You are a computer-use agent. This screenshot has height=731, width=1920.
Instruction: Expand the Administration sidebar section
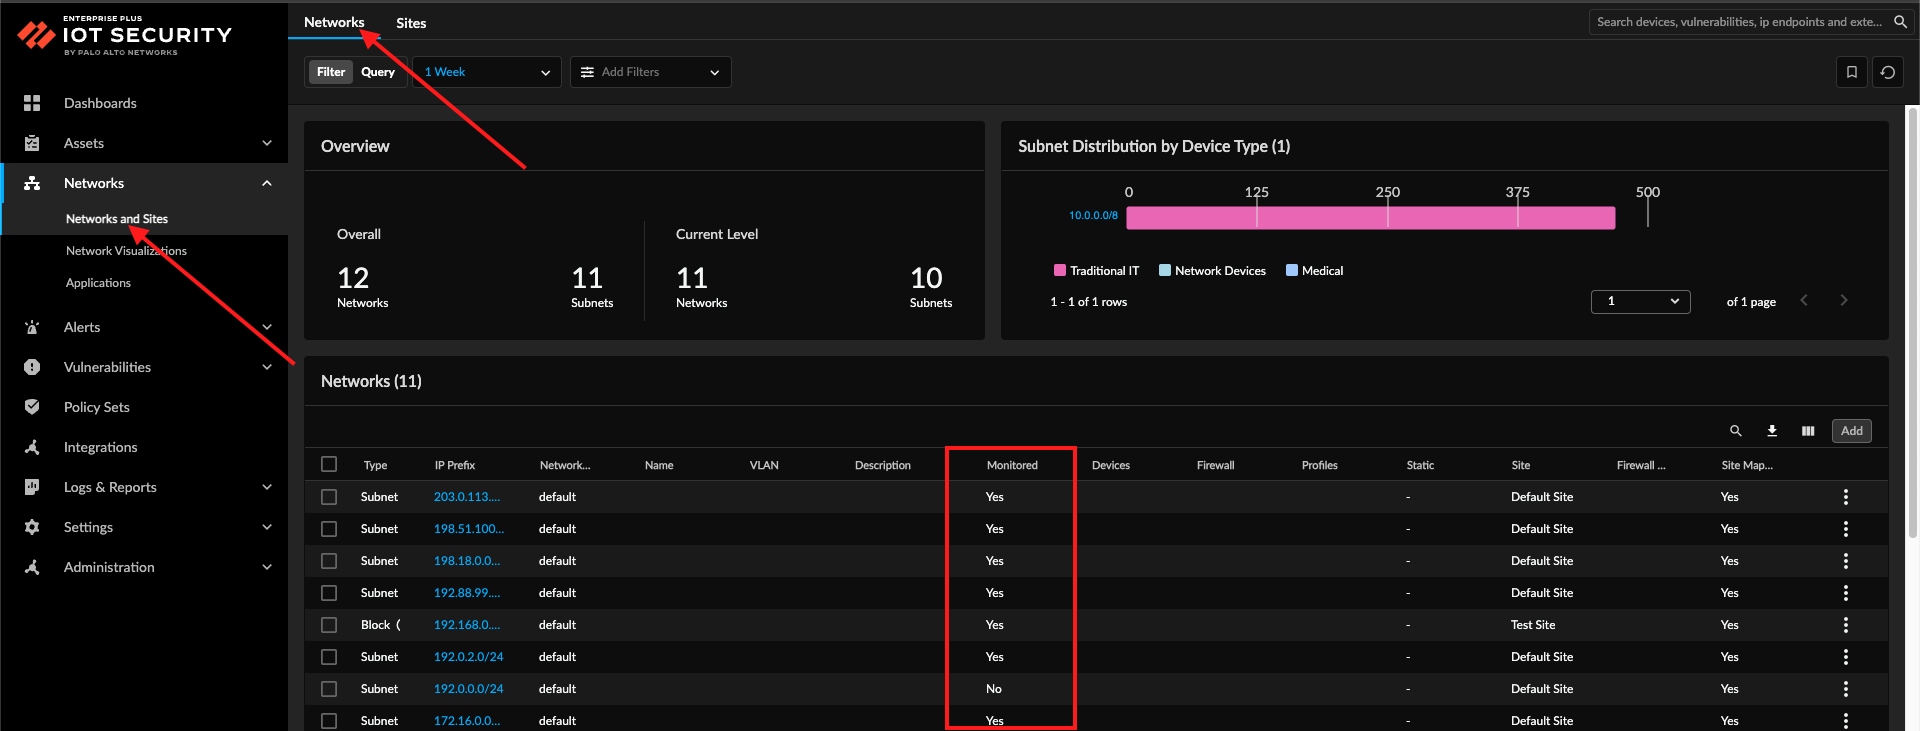pyautogui.click(x=267, y=567)
